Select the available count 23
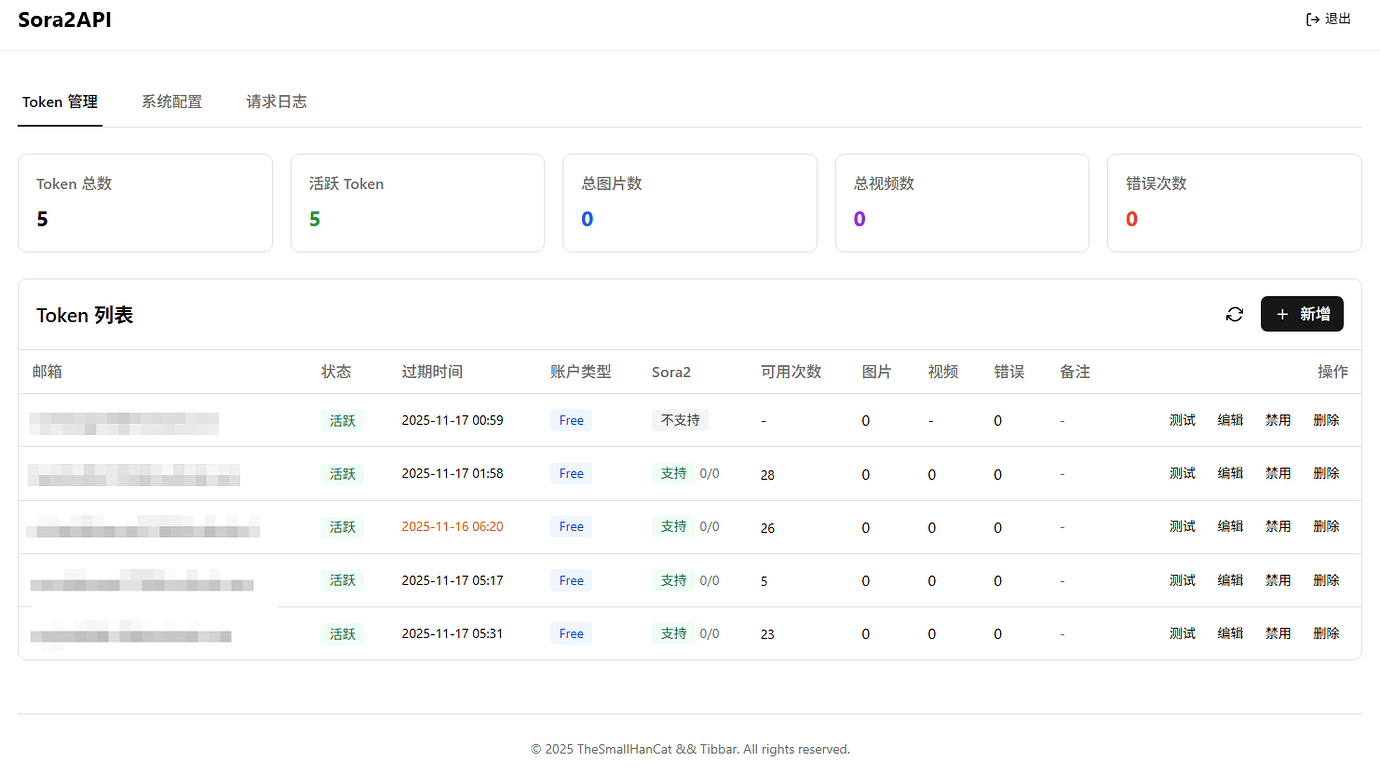 (x=768, y=634)
